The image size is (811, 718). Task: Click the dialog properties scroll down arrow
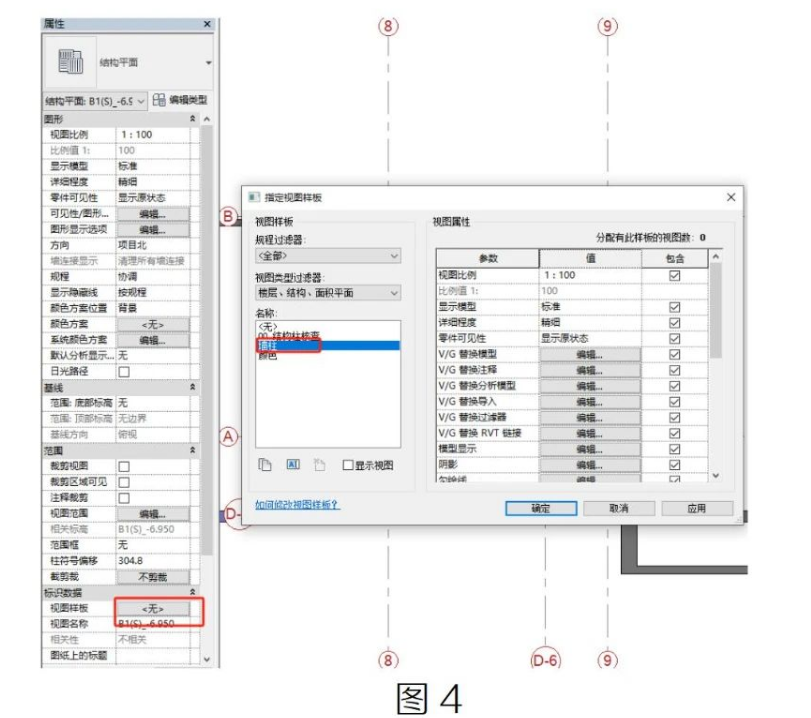click(x=716, y=475)
